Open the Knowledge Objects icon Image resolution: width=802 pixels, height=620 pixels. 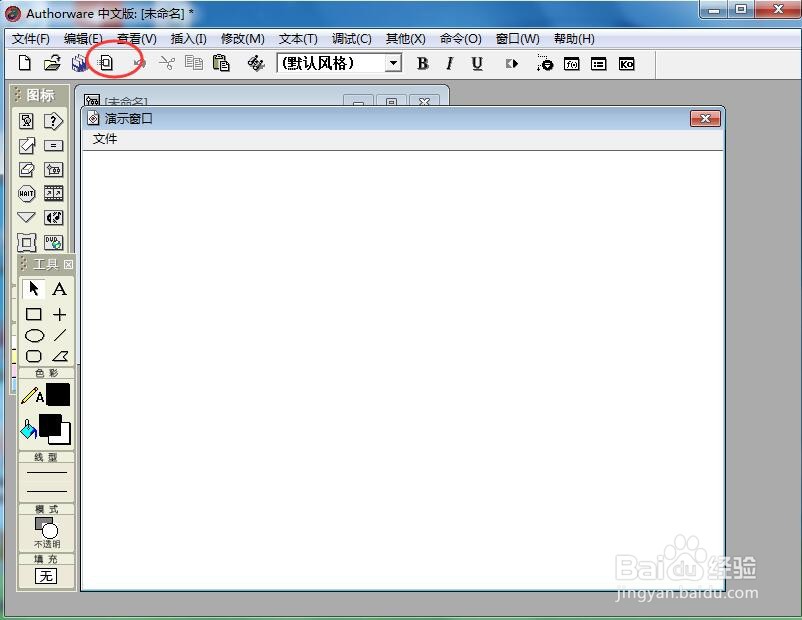tap(627, 64)
